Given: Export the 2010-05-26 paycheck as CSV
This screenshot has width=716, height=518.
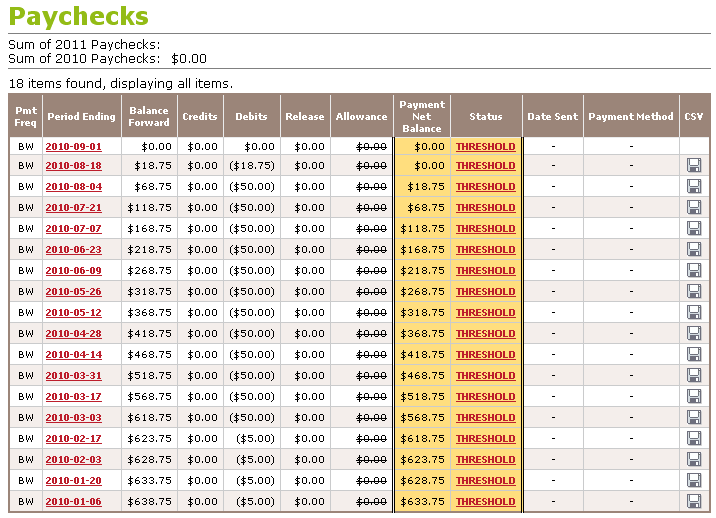Looking at the screenshot, I should (694, 292).
